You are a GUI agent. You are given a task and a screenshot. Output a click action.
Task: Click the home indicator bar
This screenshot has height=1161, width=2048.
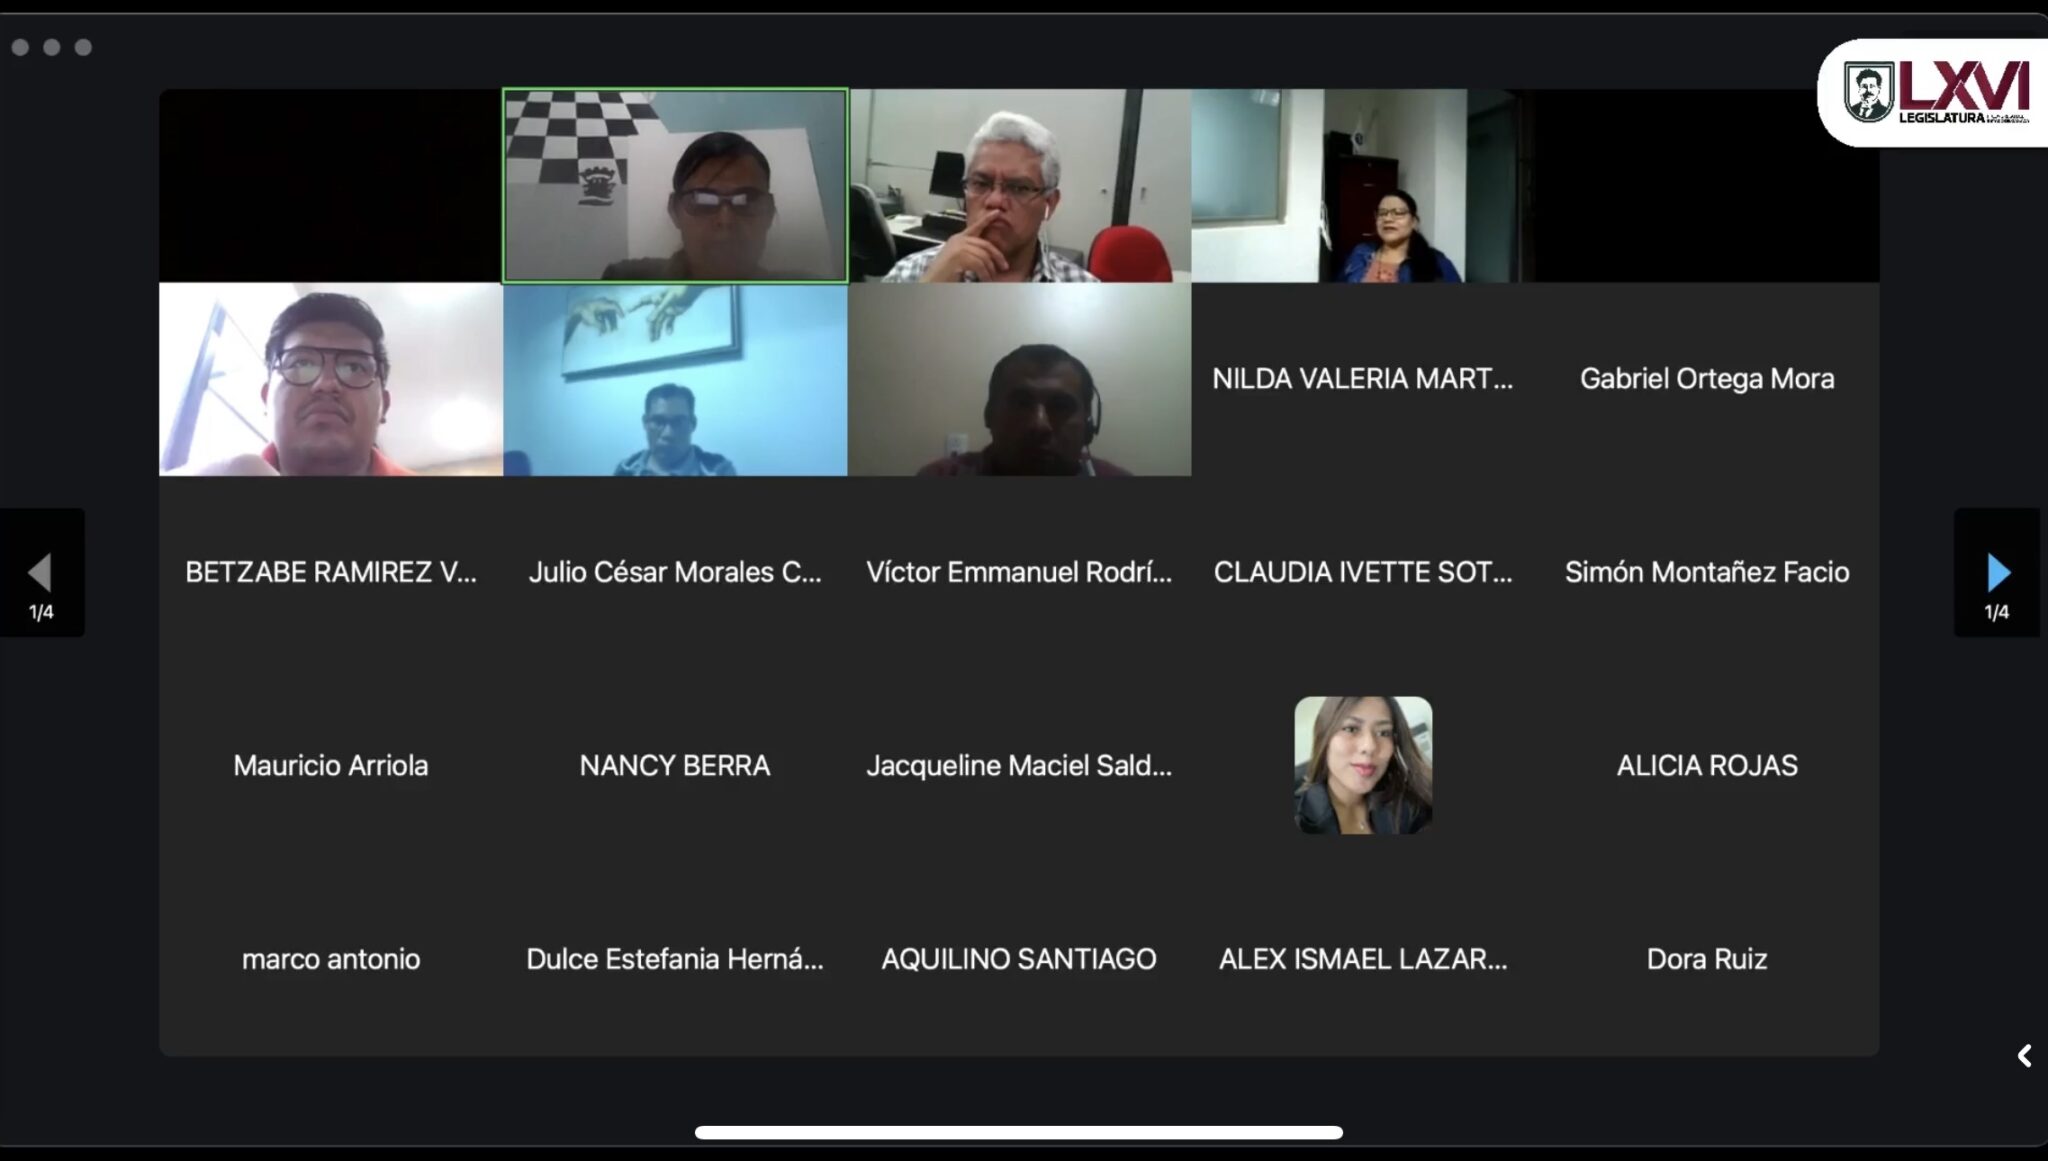[1019, 1132]
